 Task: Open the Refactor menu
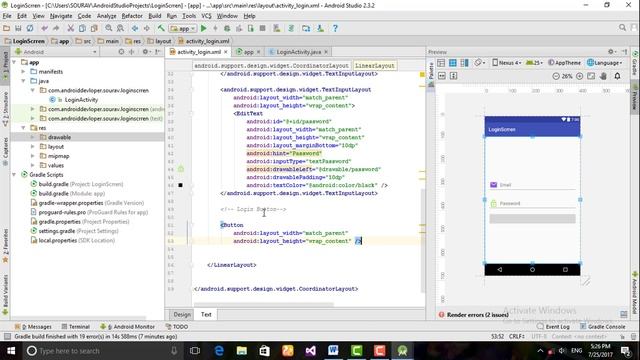coord(132,16)
